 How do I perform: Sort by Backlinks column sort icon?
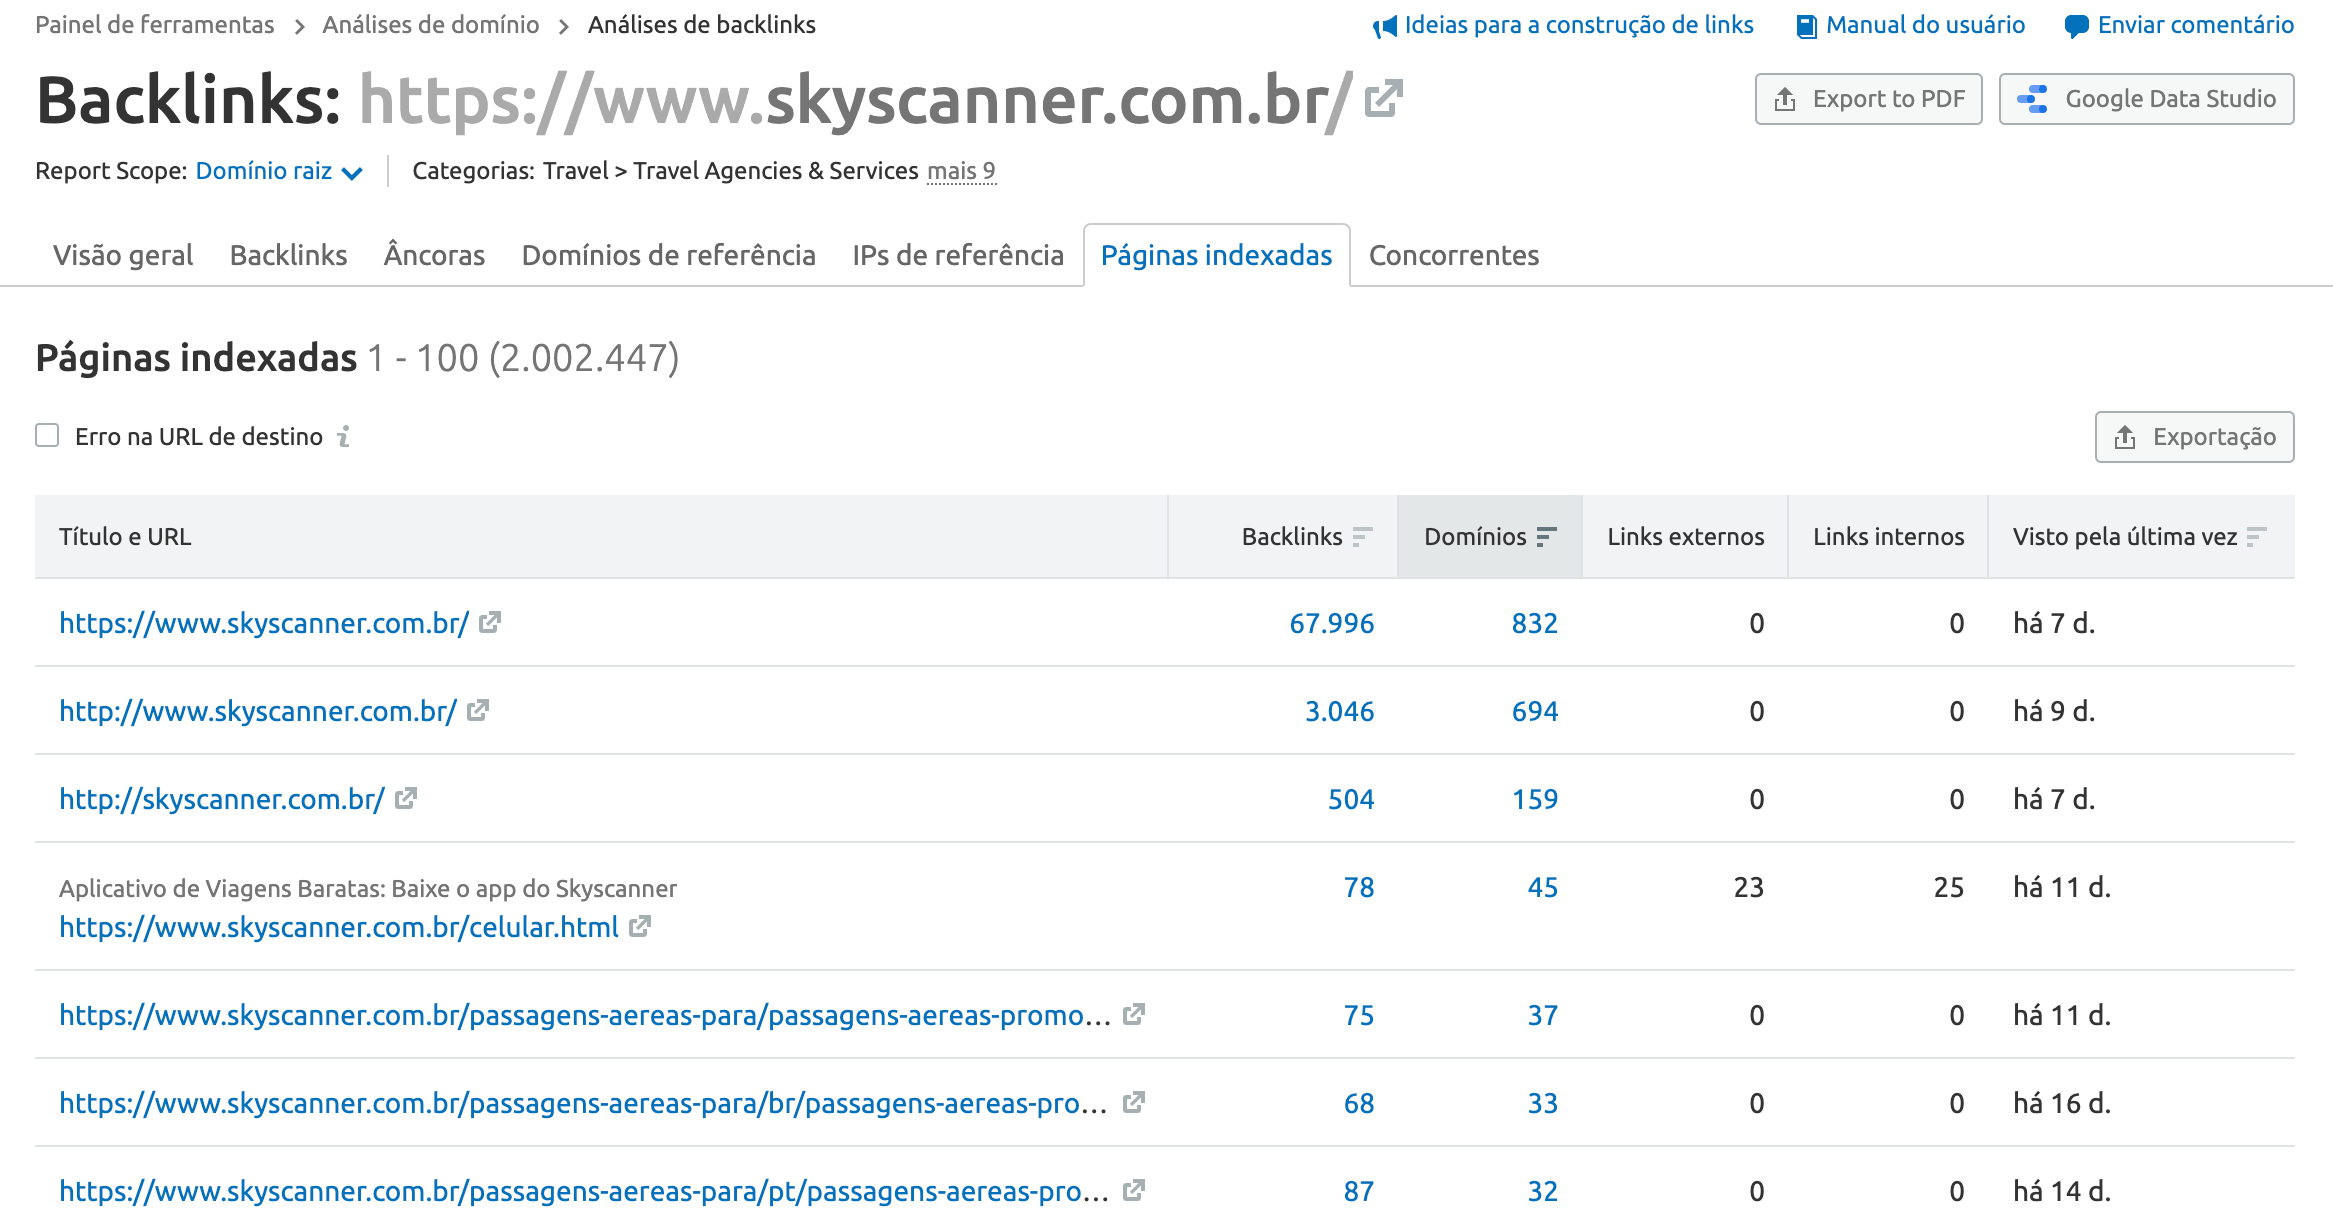[1362, 537]
